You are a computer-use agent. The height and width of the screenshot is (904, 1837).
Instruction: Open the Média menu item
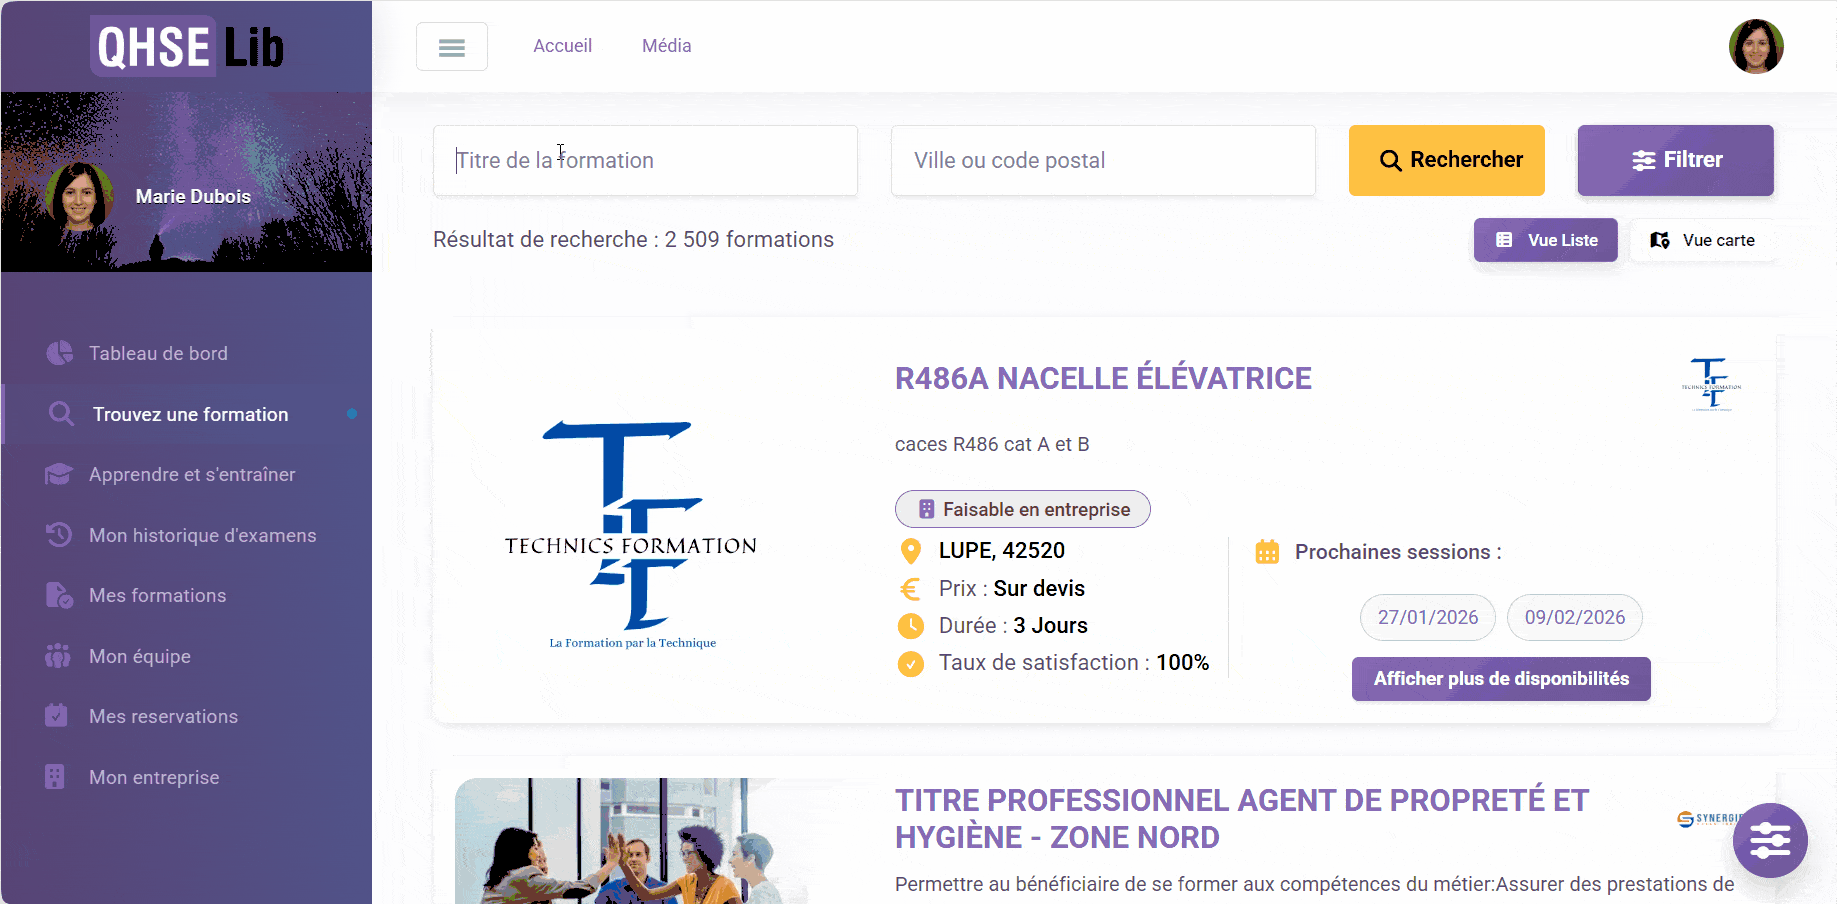click(x=666, y=45)
